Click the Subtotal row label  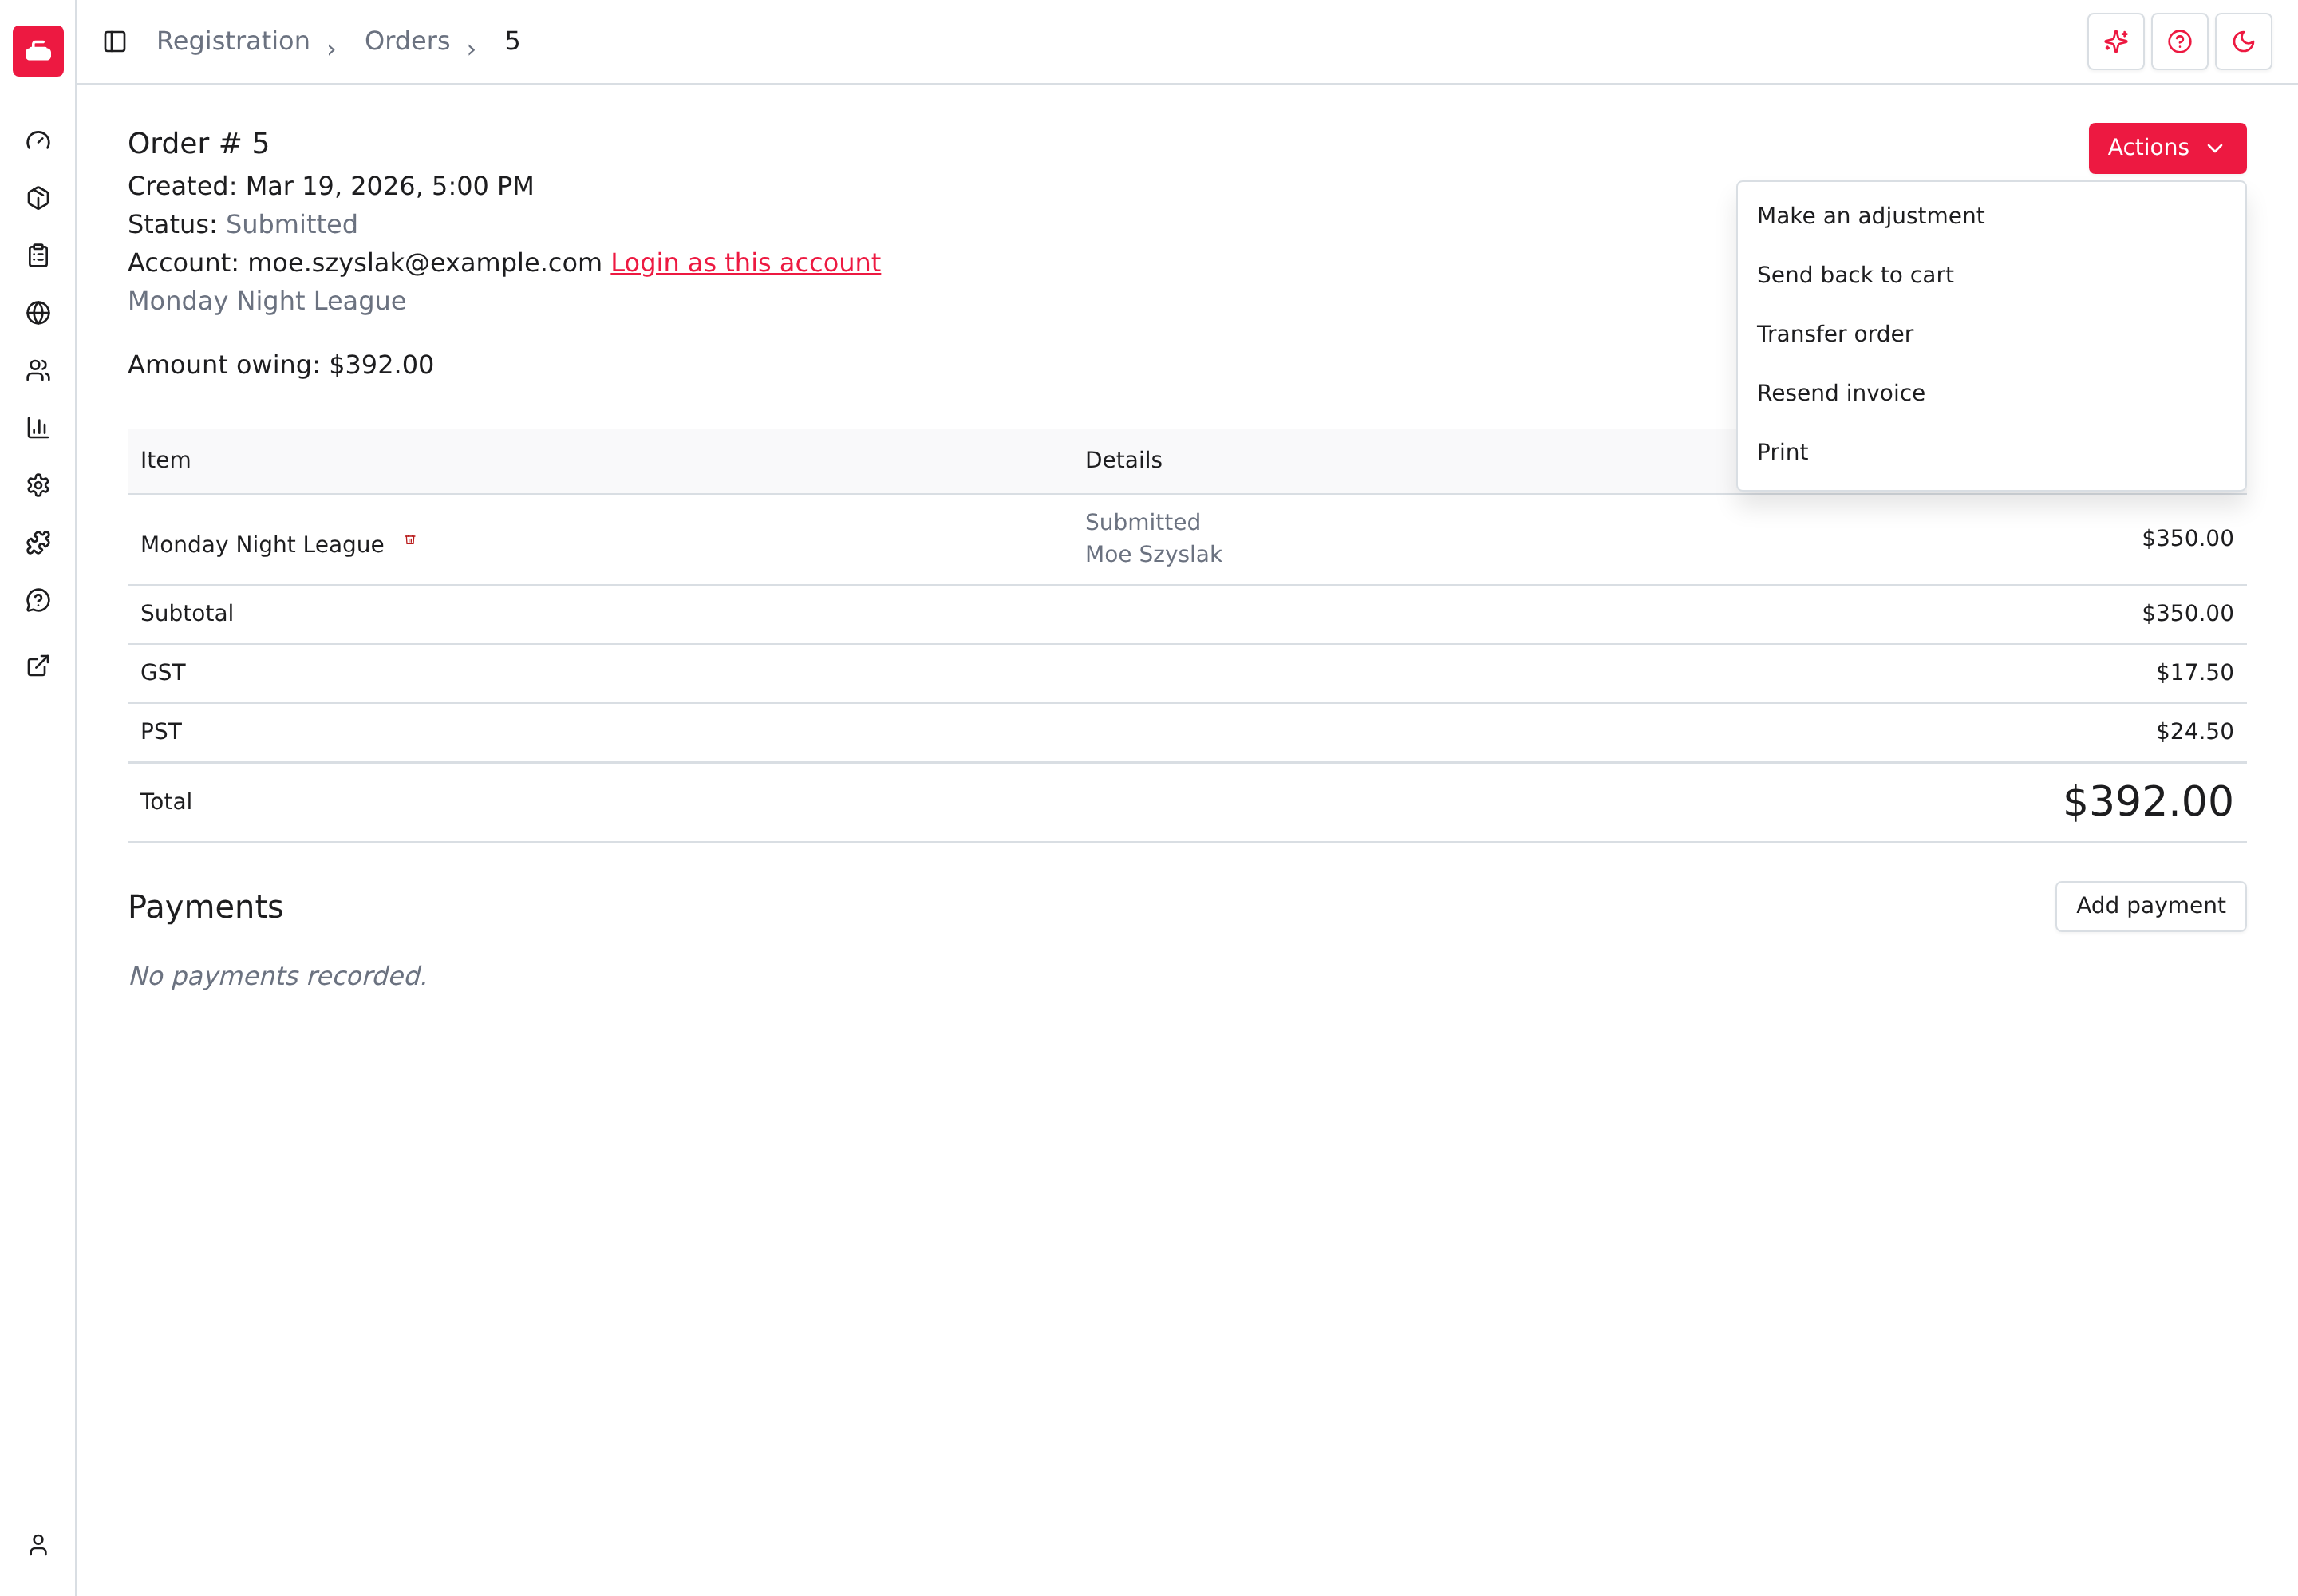pos(187,613)
